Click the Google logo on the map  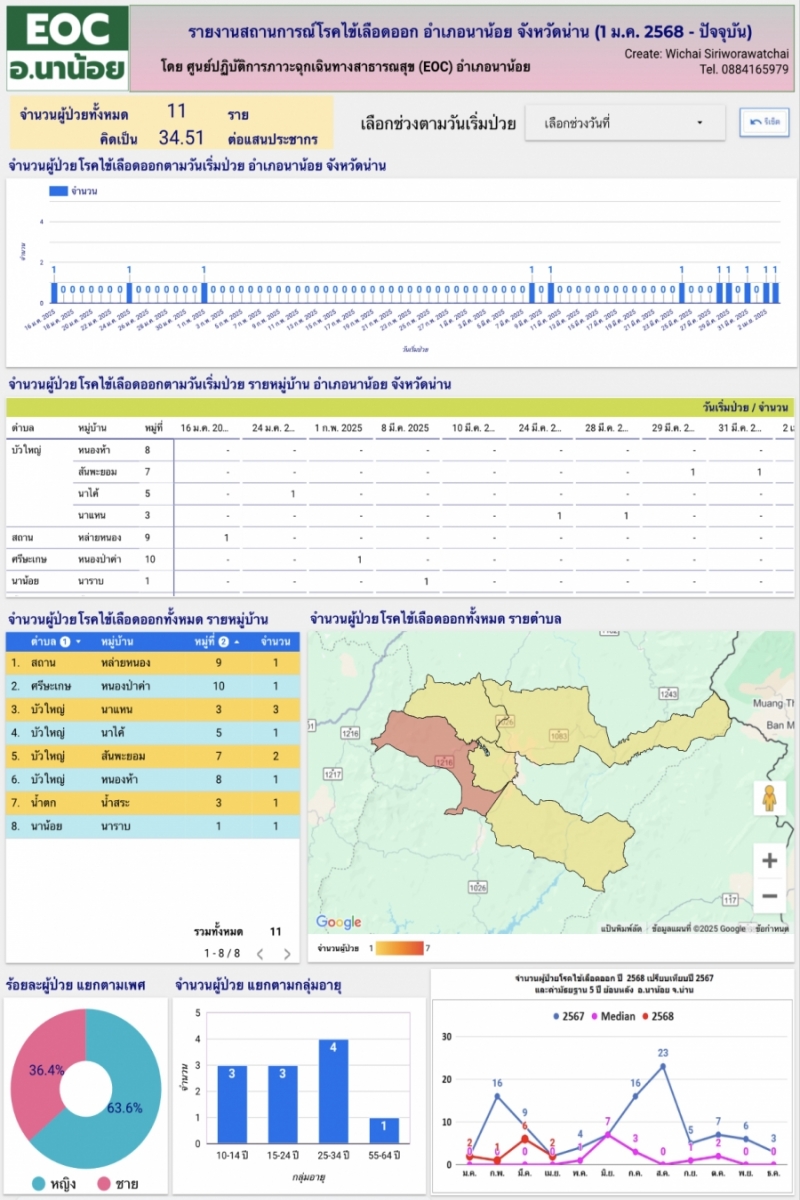[338, 922]
